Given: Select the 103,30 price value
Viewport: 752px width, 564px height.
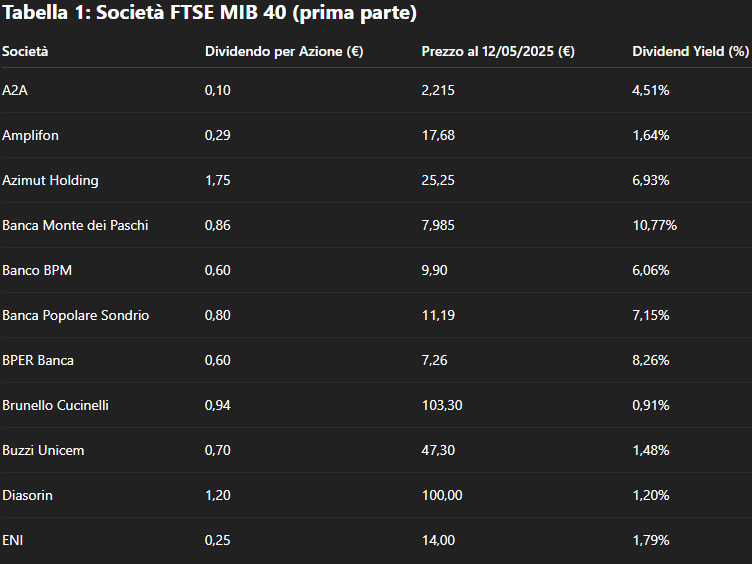Looking at the screenshot, I should [x=442, y=405].
